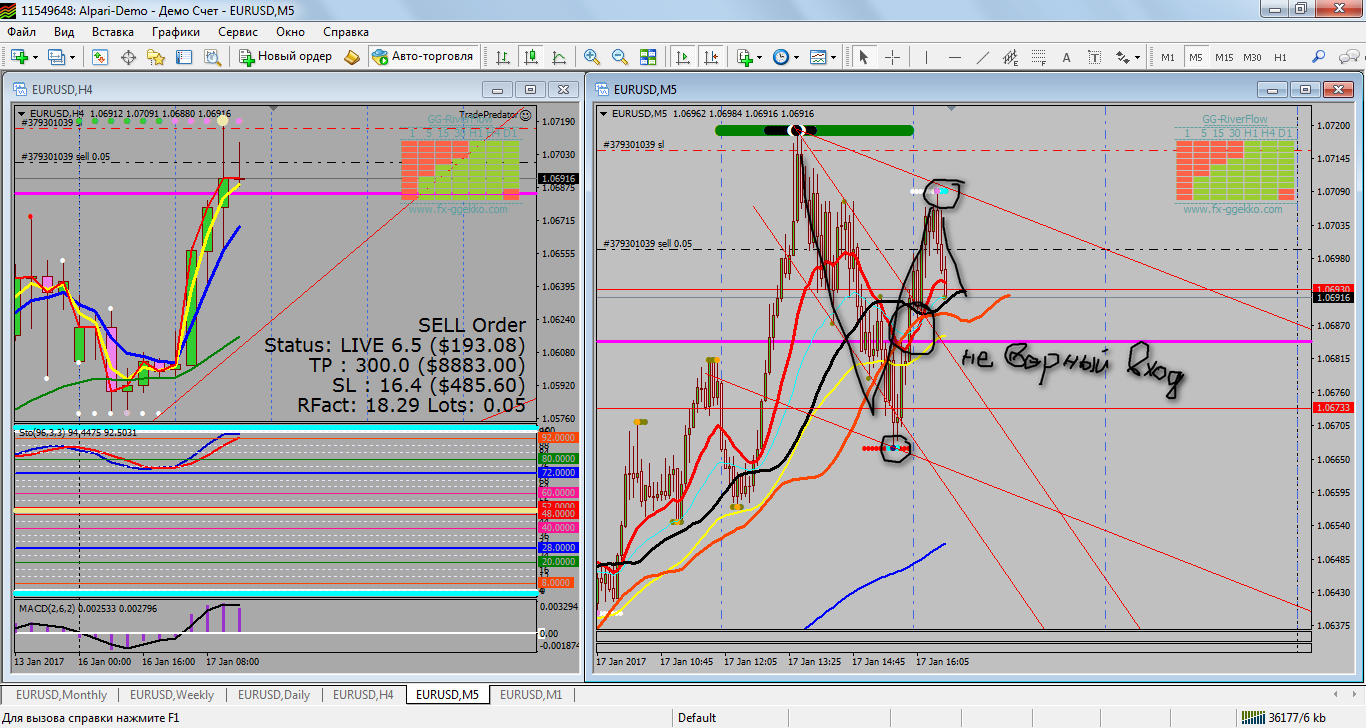1366x728 pixels.
Task: Click the triangle beside EURUSD,H4 chart label
Action: pos(22,113)
